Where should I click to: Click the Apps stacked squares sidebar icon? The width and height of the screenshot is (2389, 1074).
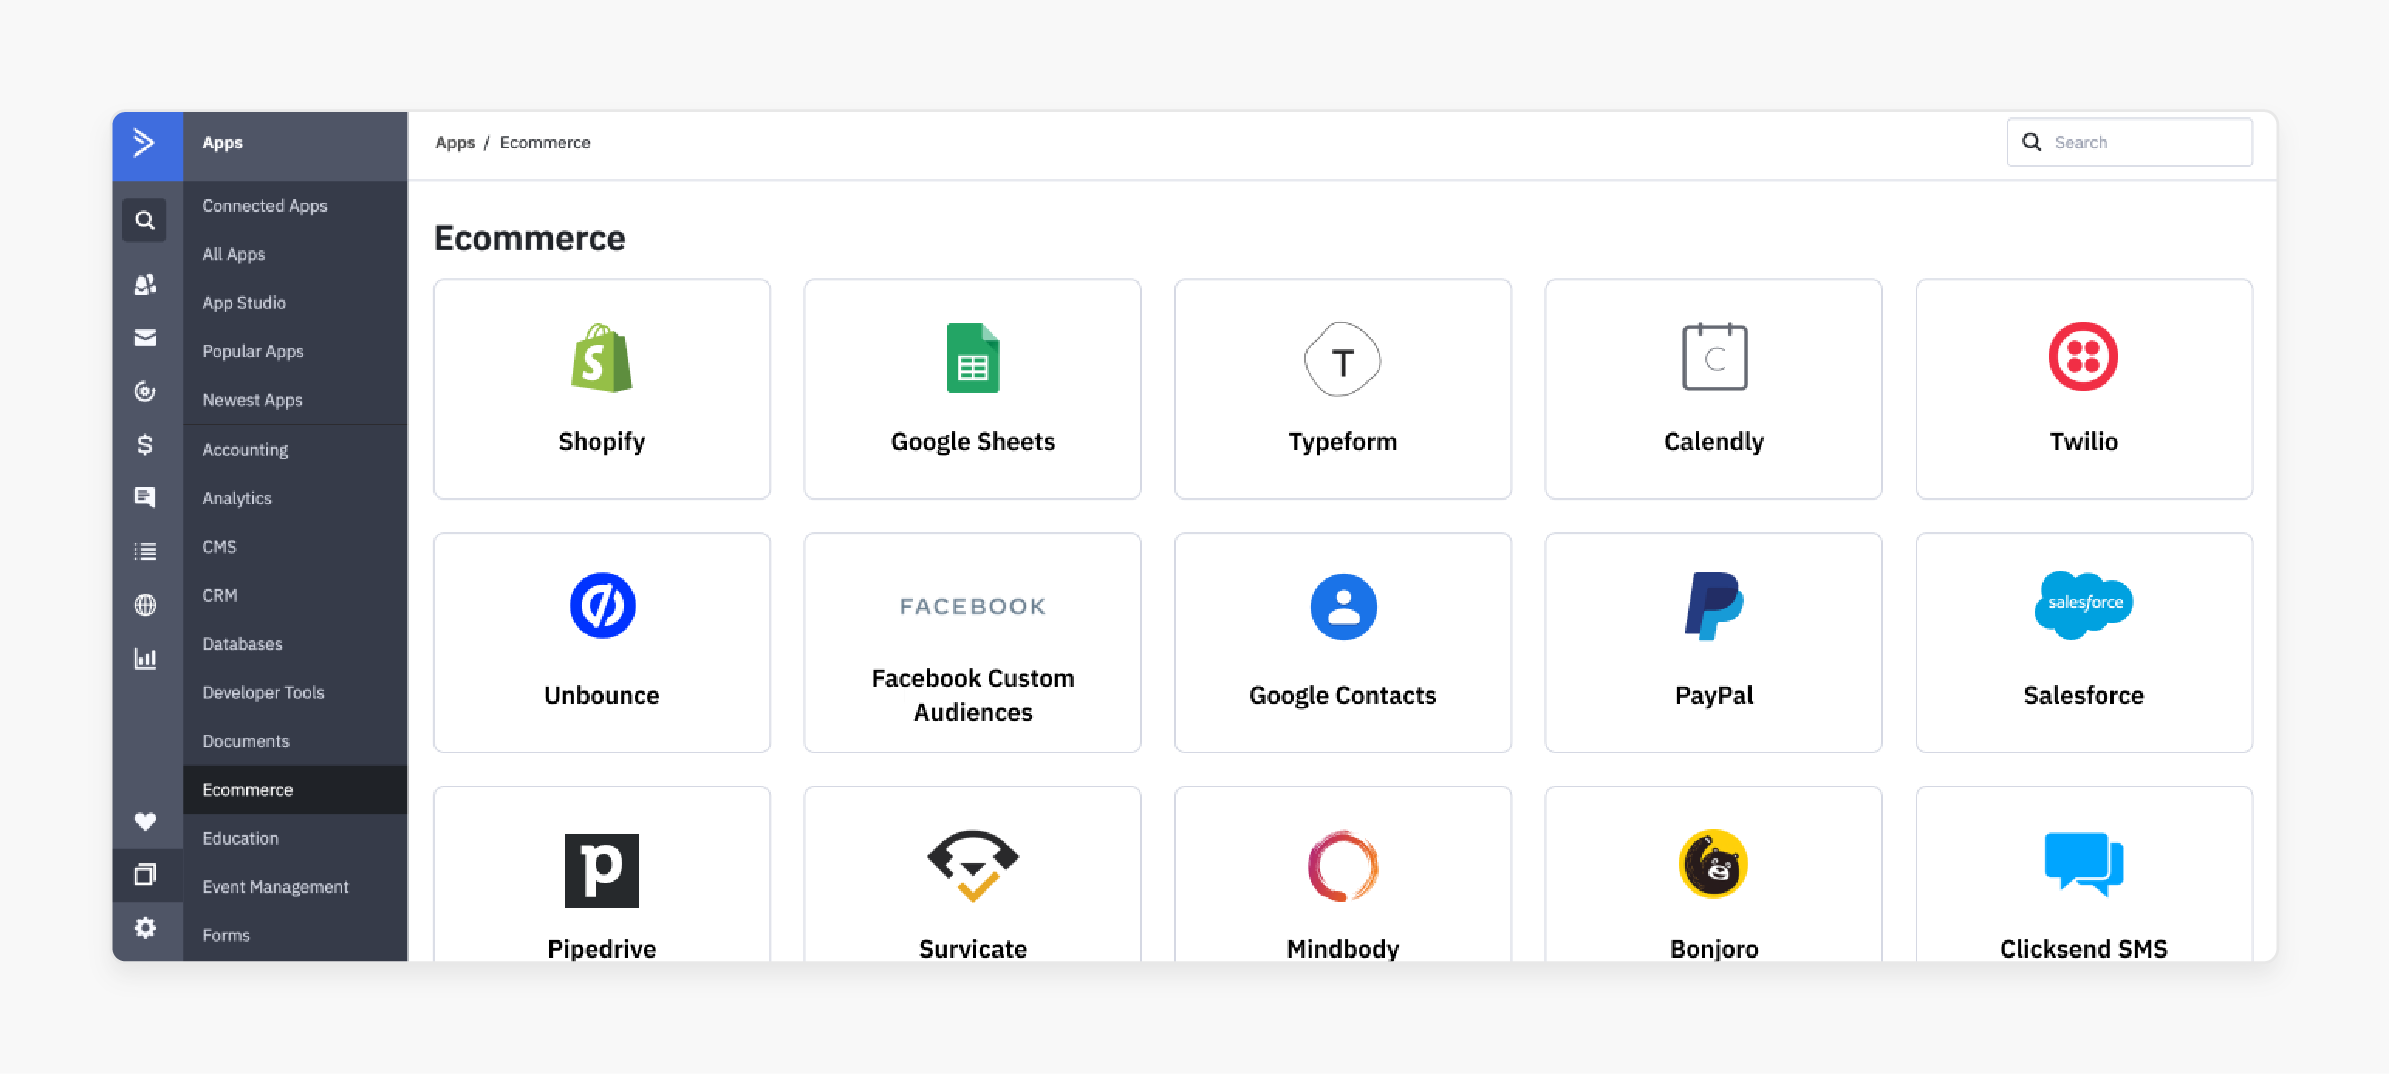pyautogui.click(x=145, y=875)
